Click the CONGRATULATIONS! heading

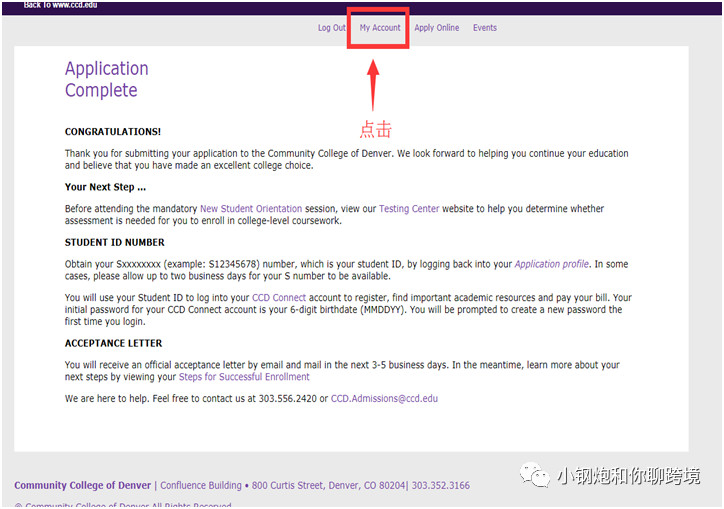point(113,132)
